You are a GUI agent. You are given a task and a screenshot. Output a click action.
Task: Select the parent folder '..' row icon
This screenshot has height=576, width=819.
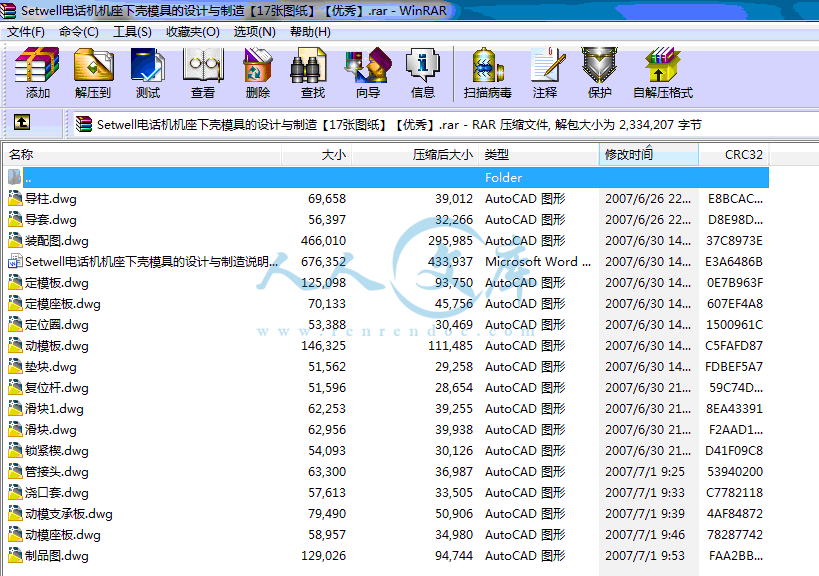point(15,177)
